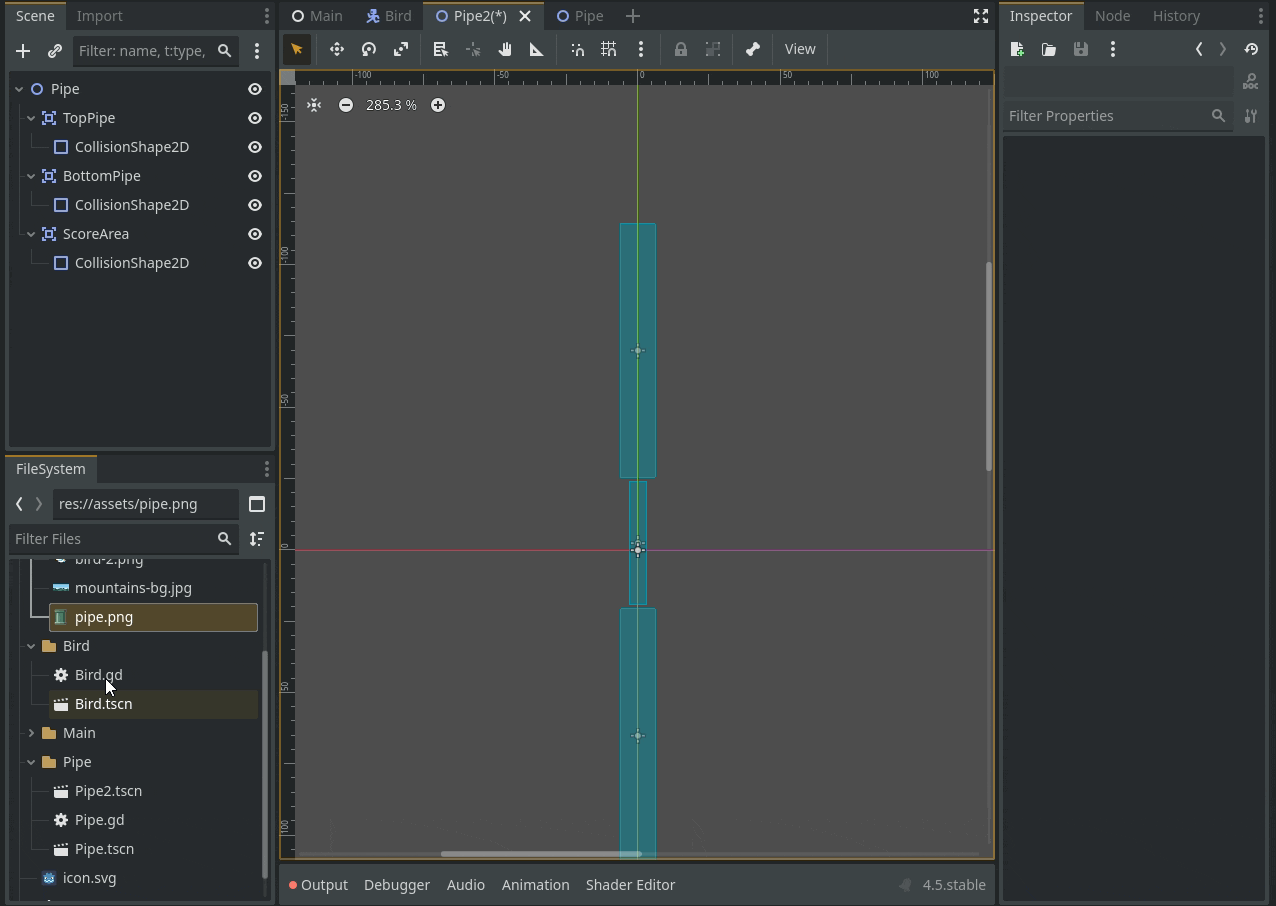Screen dimensions: 1276x906
Task: Click the horizontal scrollbar of the viewport
Action: tap(540, 854)
